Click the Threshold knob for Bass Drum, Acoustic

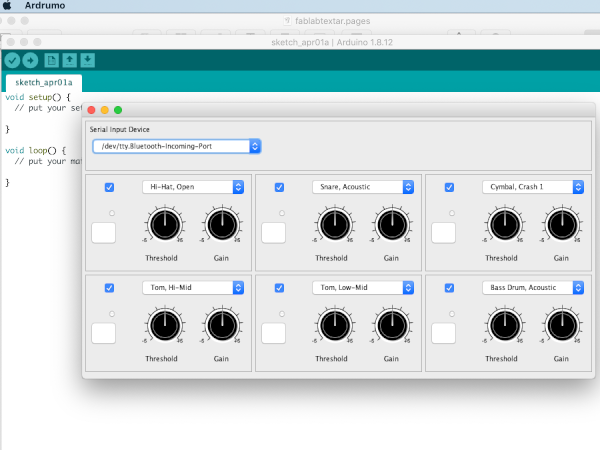coord(505,326)
